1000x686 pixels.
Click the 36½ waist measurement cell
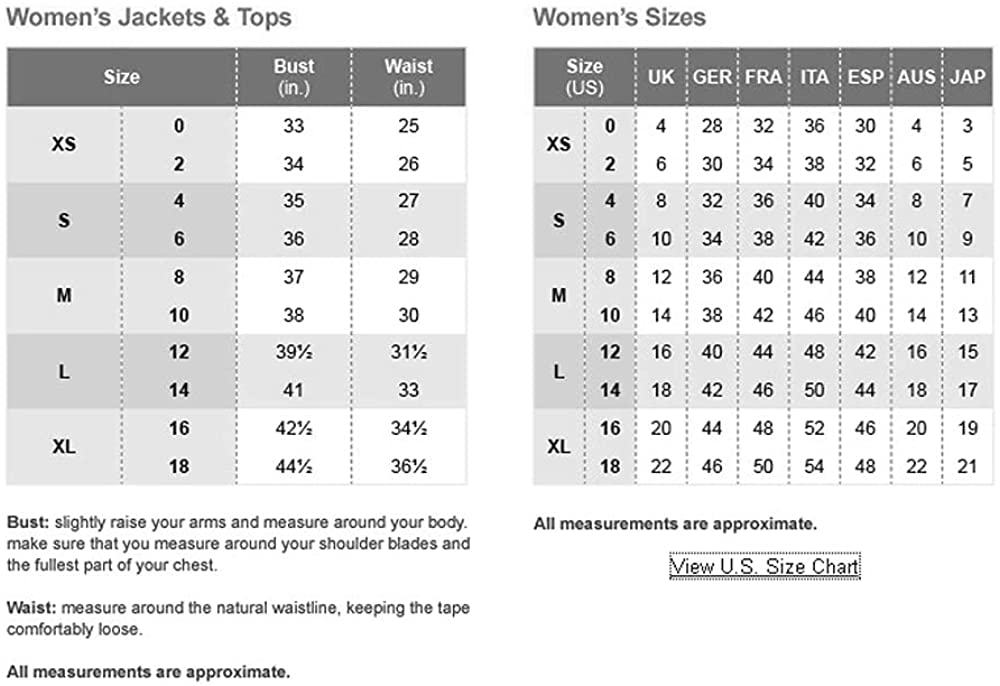(408, 466)
